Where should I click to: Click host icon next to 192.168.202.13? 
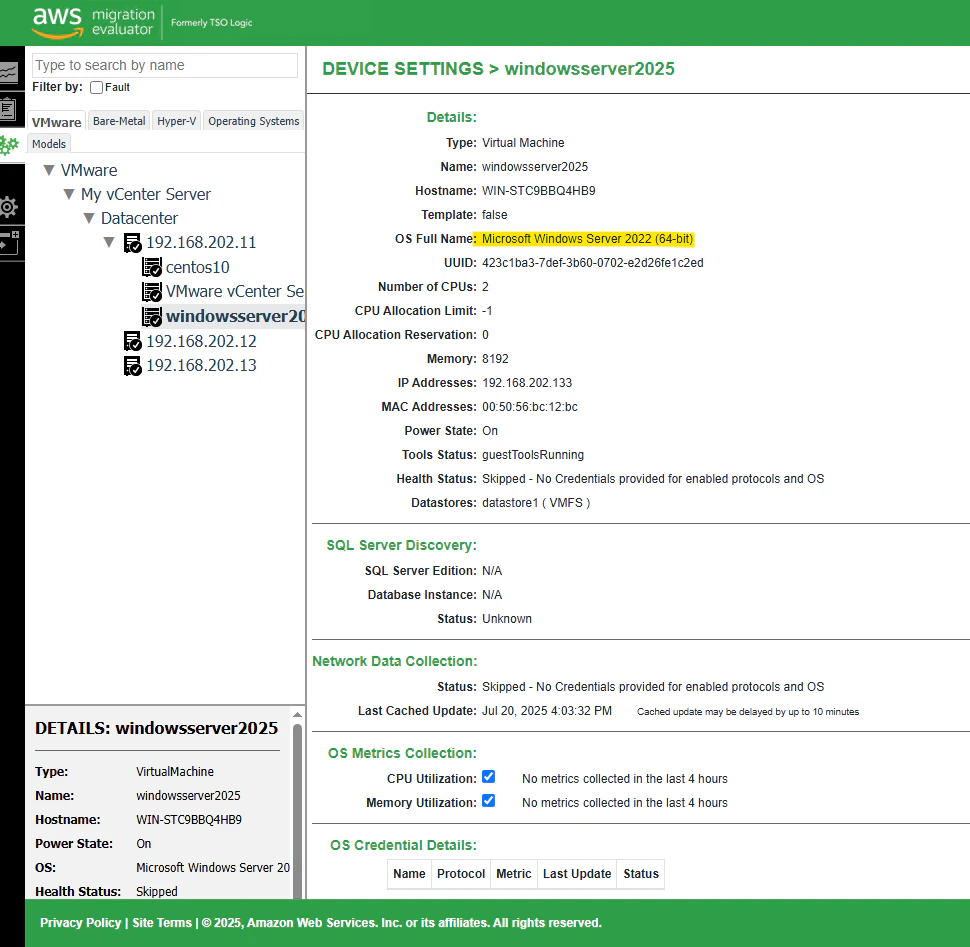pyautogui.click(x=132, y=366)
